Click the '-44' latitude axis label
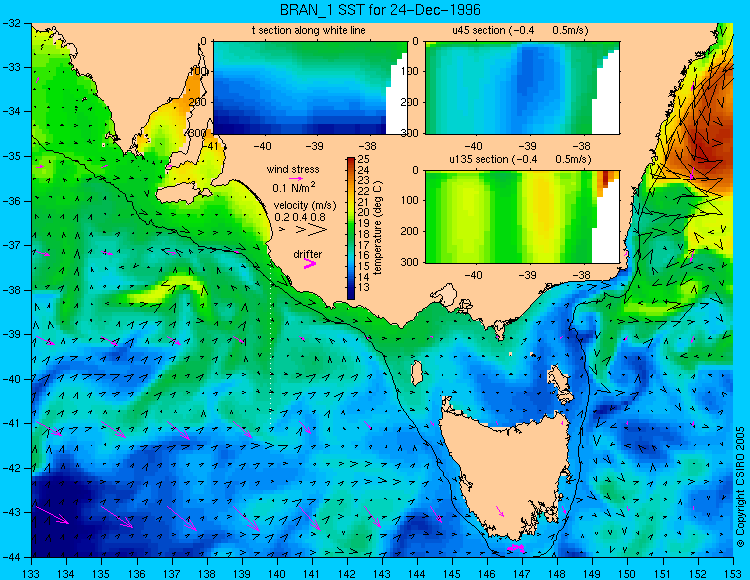 11,558
